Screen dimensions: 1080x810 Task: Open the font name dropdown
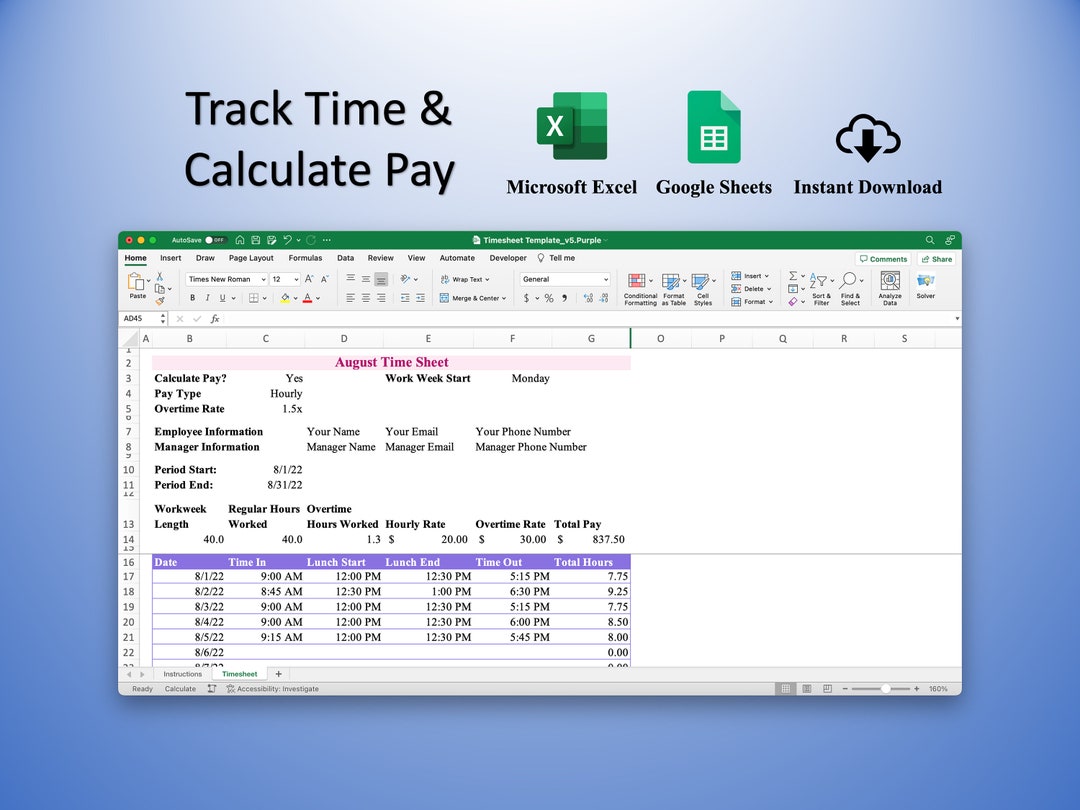(x=263, y=279)
